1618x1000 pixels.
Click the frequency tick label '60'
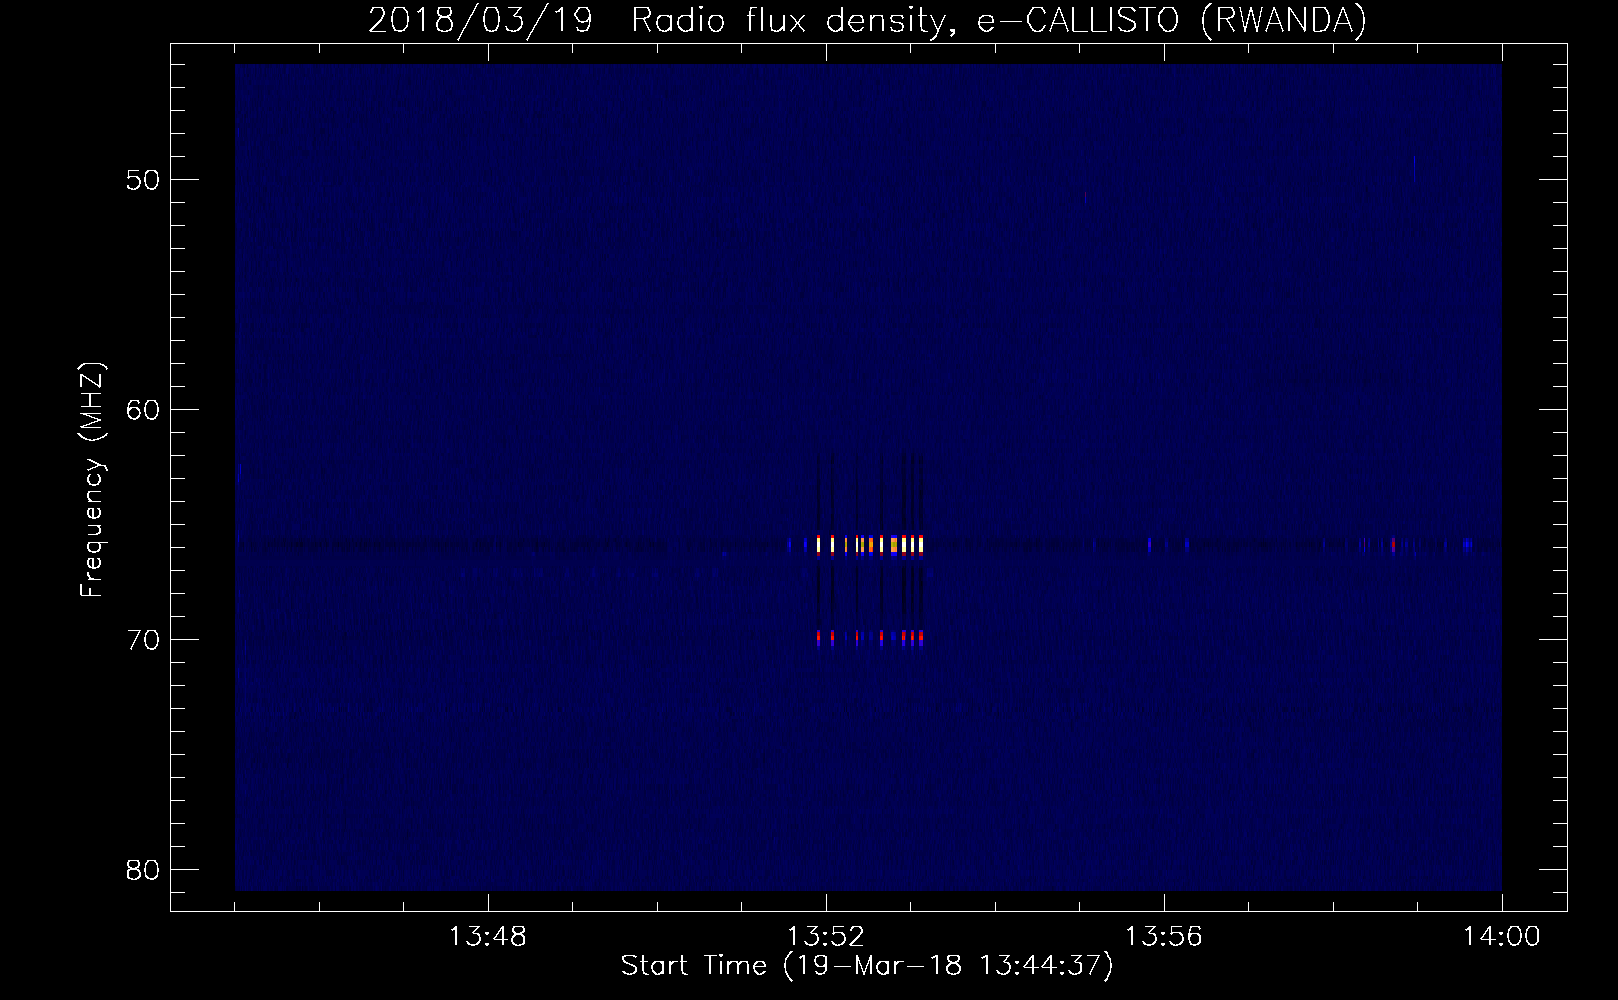(143, 410)
